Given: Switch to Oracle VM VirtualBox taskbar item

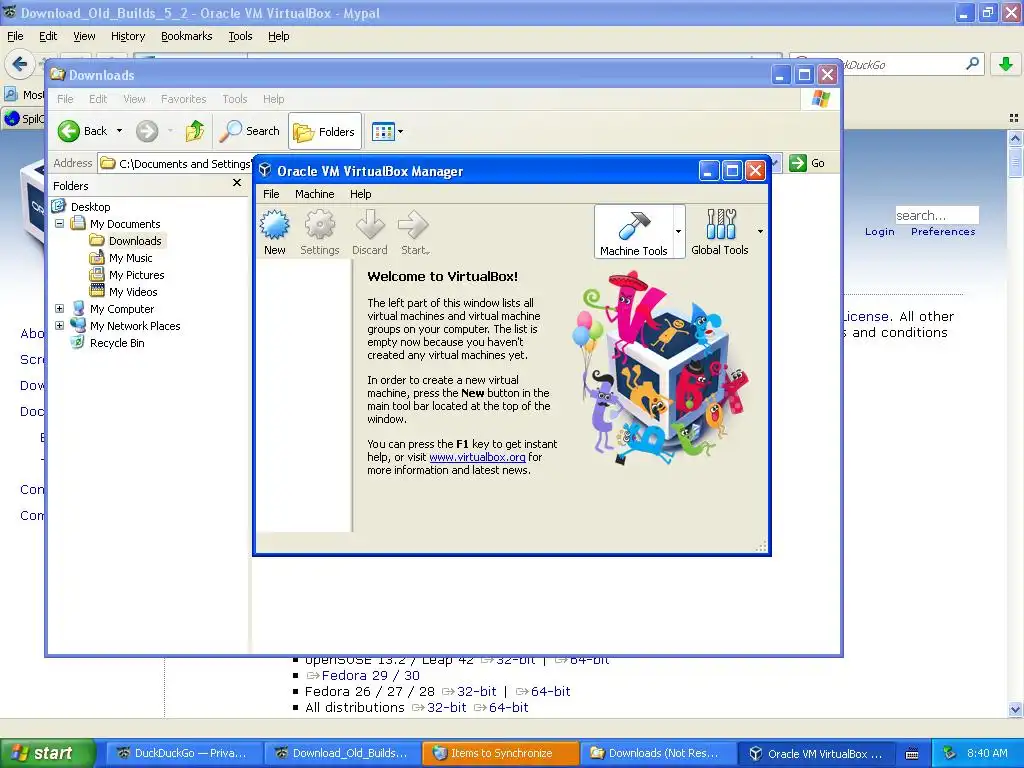Looking at the screenshot, I should (816, 753).
